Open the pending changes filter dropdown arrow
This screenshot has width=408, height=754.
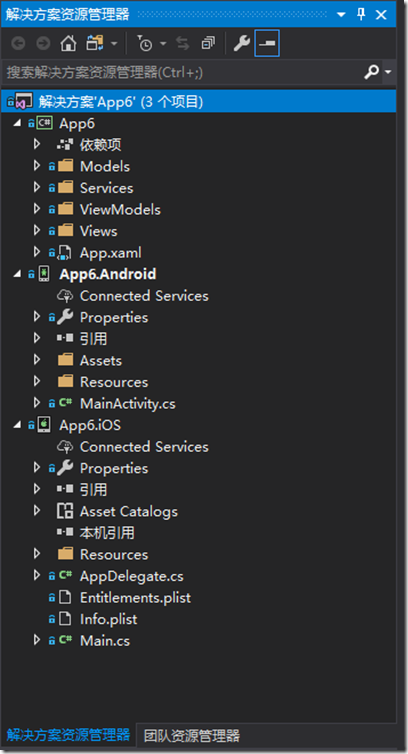click(x=163, y=44)
